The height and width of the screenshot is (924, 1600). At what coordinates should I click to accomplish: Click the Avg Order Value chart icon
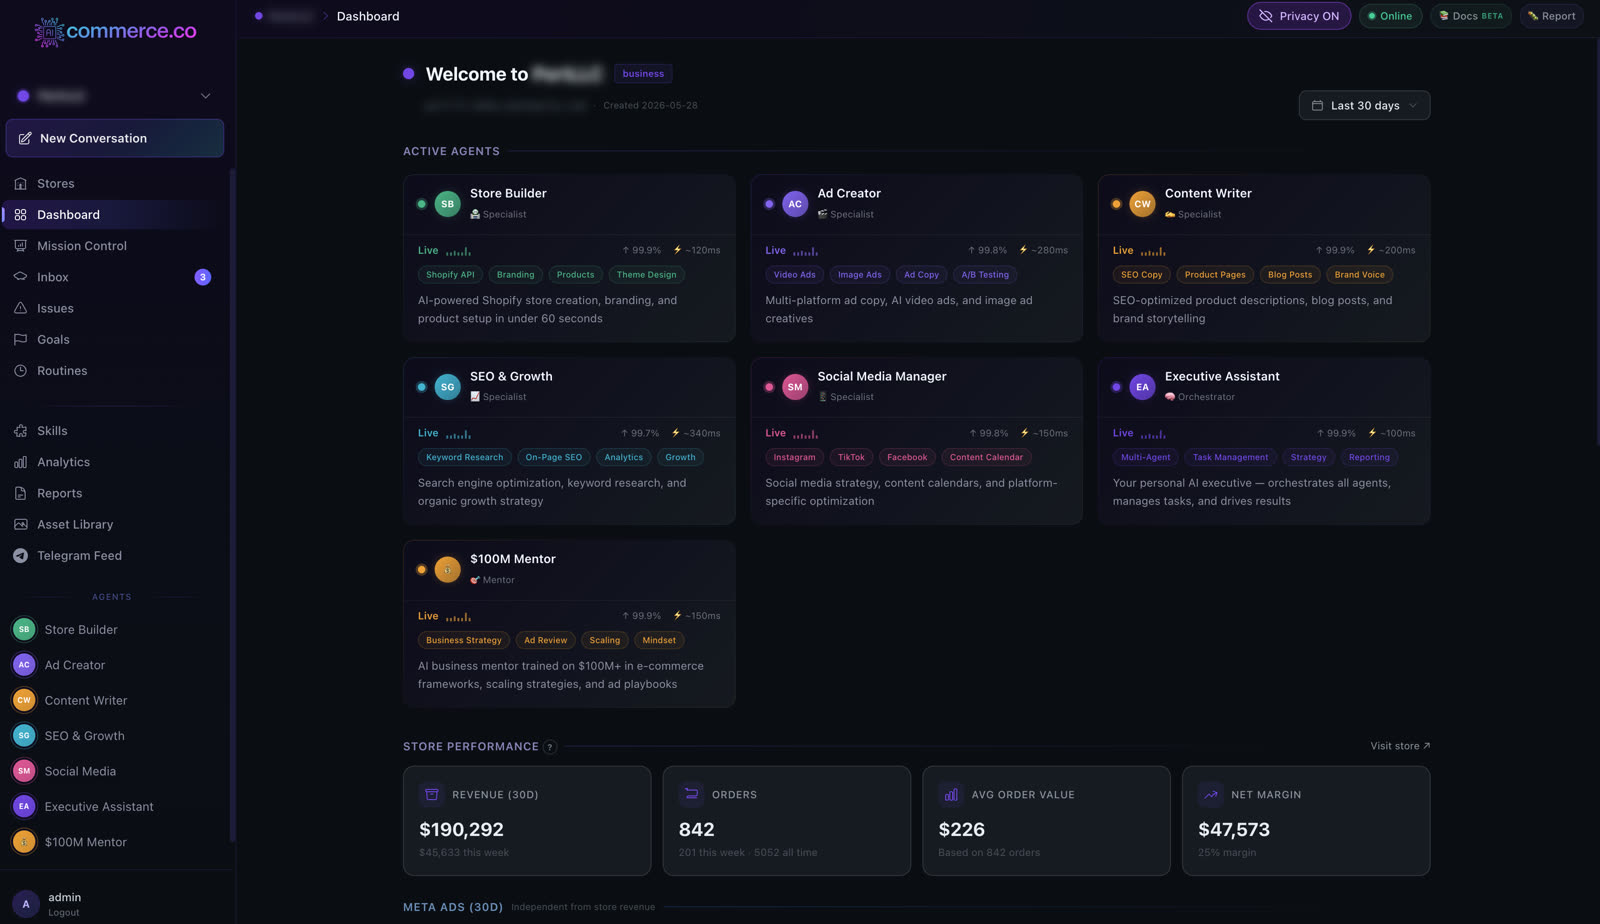(x=951, y=795)
